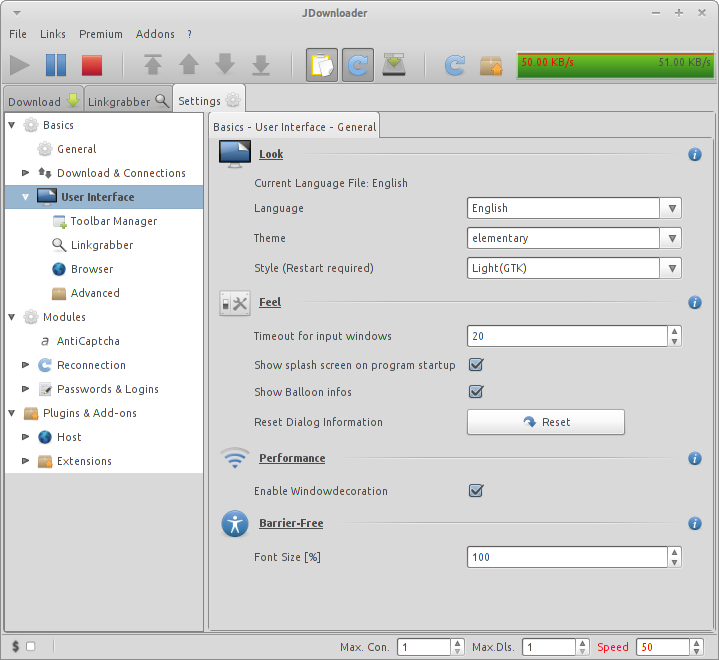
Task: Open the Premium menu
Action: click(x=101, y=34)
